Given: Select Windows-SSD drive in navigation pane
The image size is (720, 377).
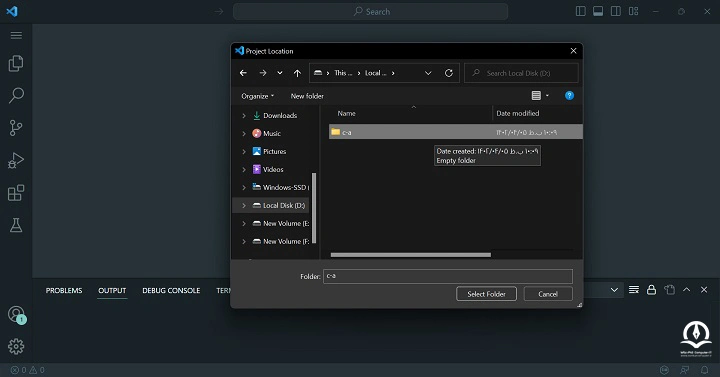Looking at the screenshot, I should click(x=281, y=187).
